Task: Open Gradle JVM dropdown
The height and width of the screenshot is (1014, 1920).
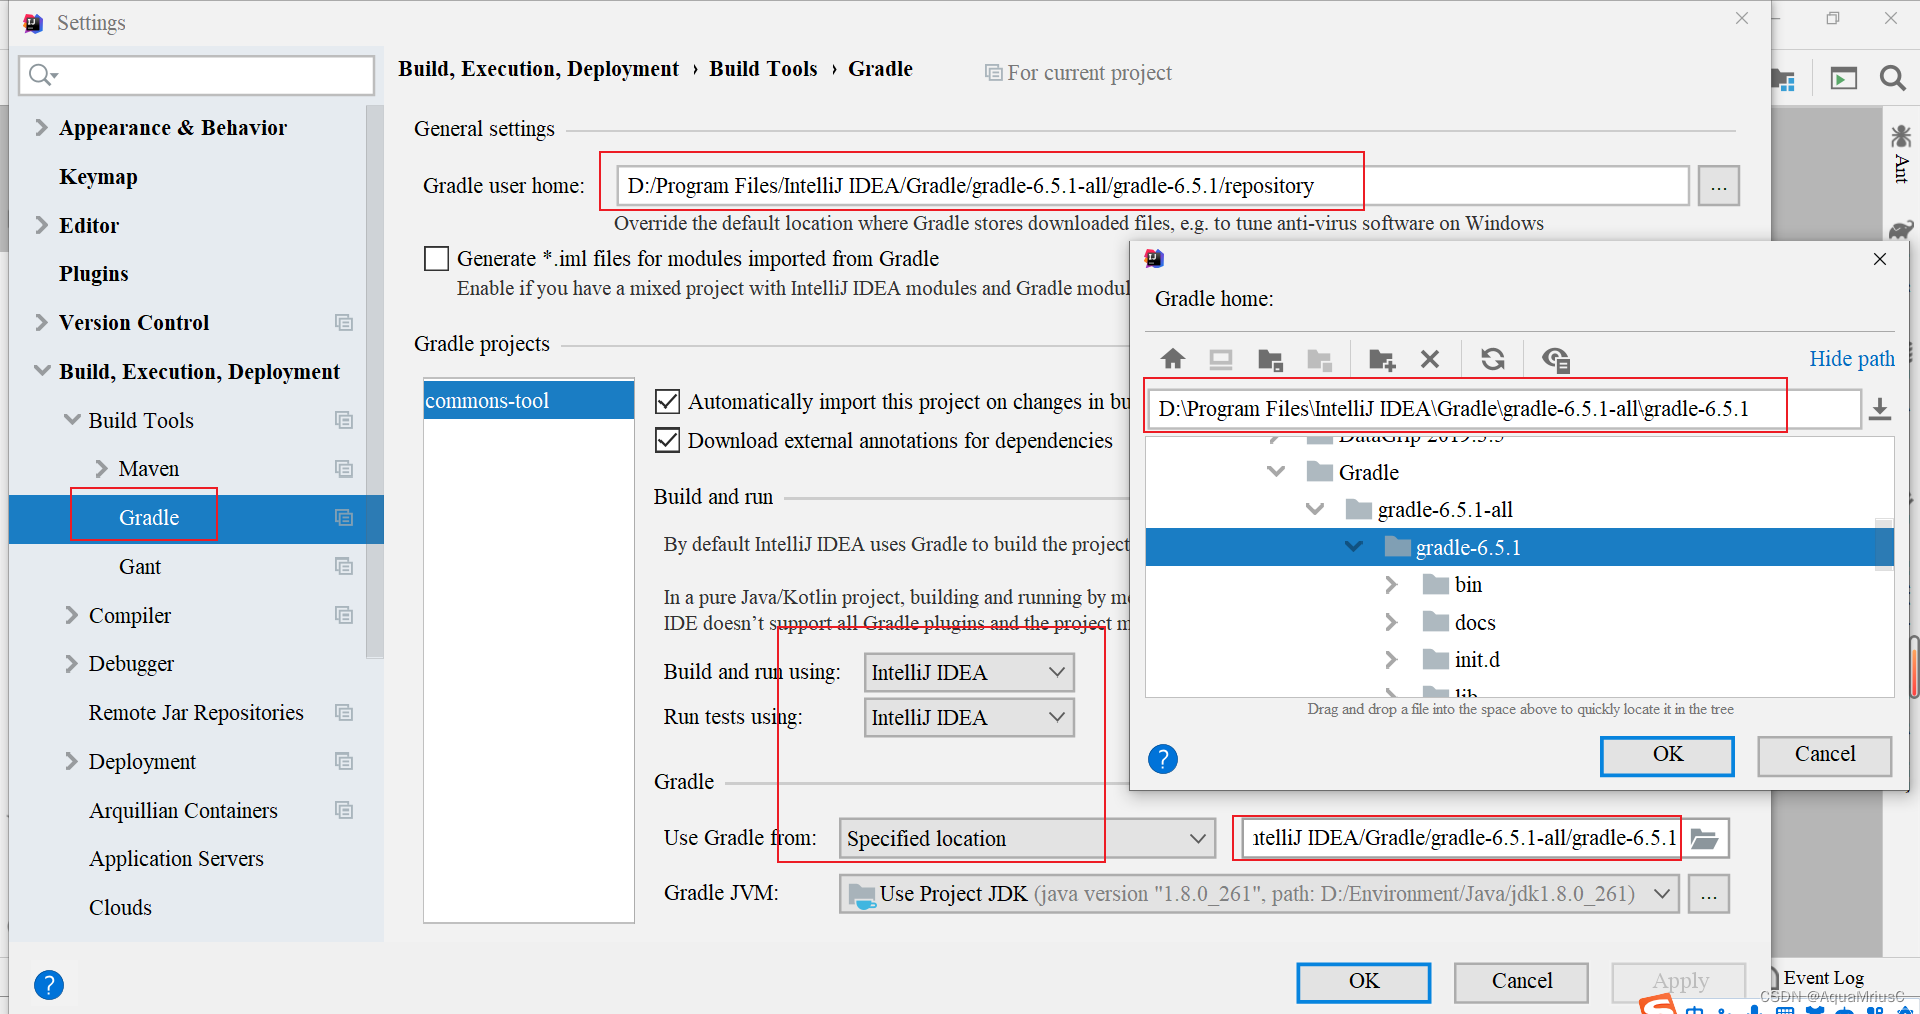Action: click(1260, 894)
